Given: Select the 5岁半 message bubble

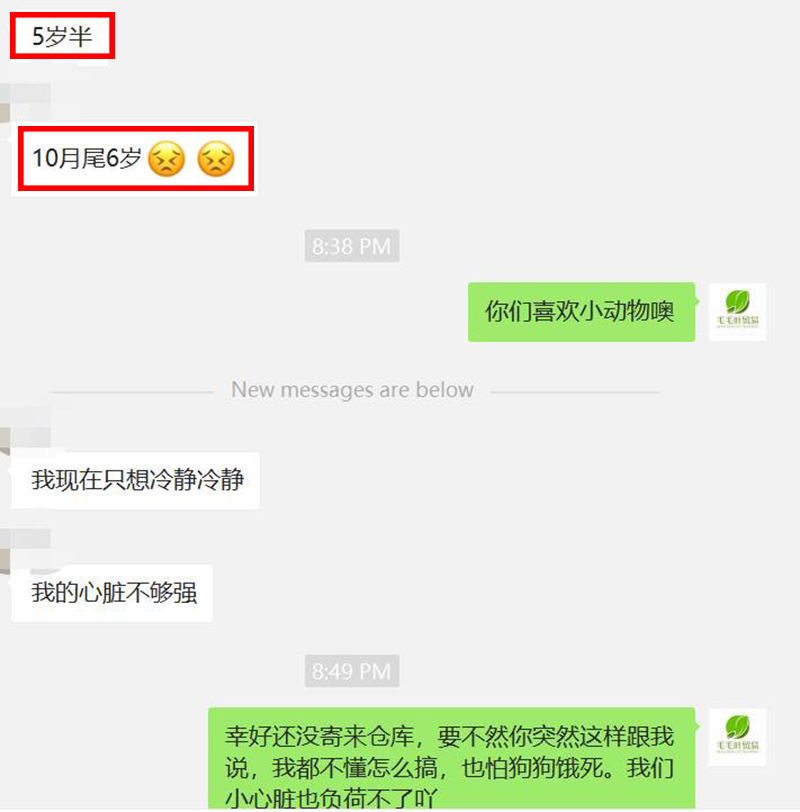Looking at the screenshot, I should (62, 36).
